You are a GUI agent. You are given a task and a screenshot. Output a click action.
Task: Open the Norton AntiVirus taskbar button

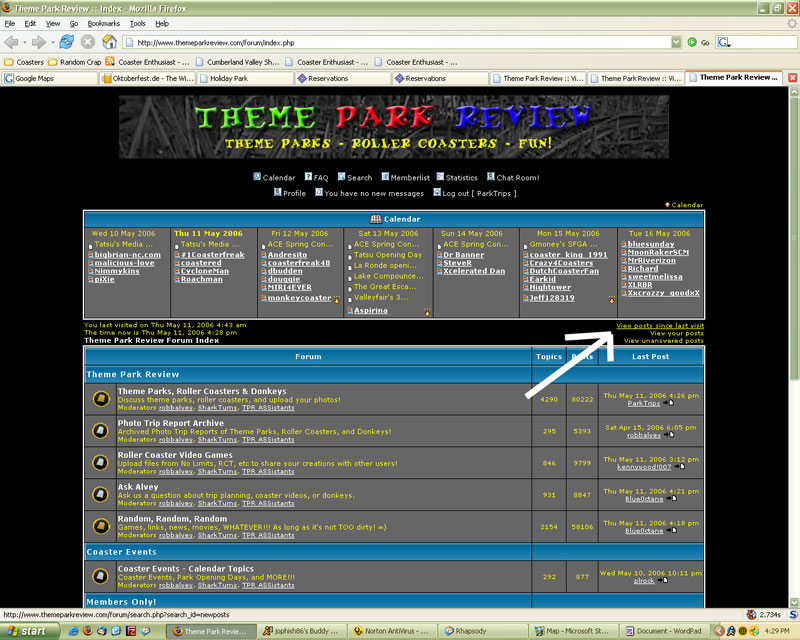(391, 631)
